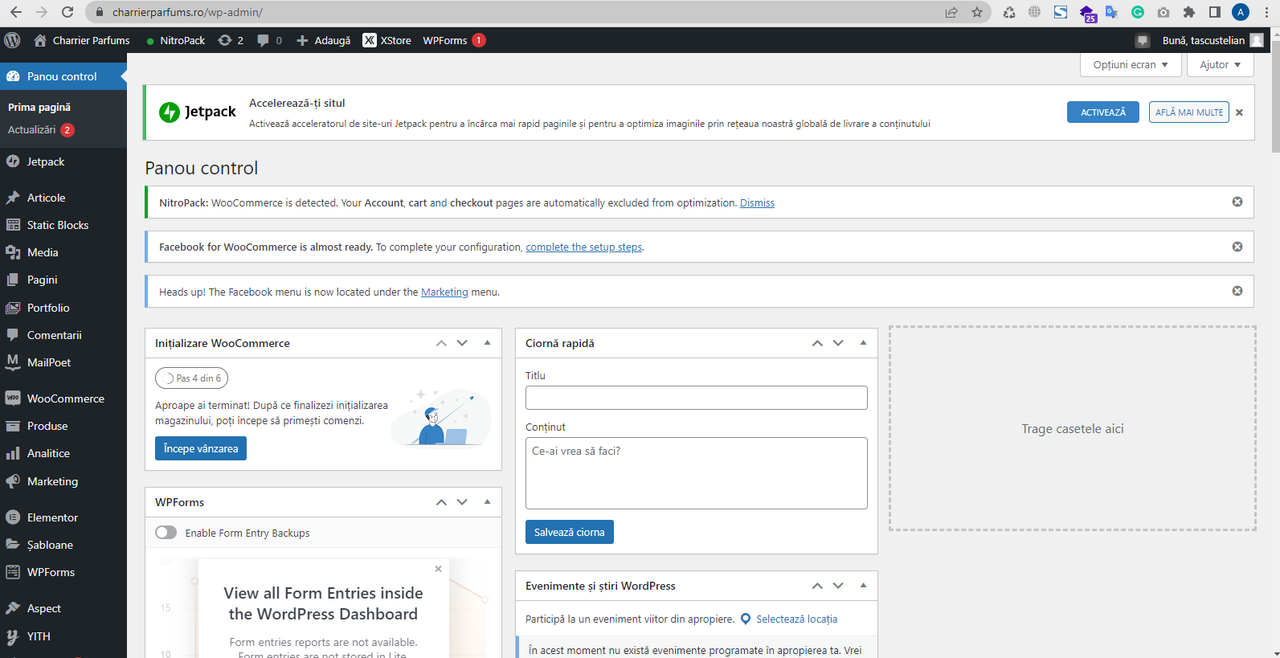Screen dimensions: 1280x658
Task: Open Actualizări submenu with 2 badge
Action: click(41, 130)
